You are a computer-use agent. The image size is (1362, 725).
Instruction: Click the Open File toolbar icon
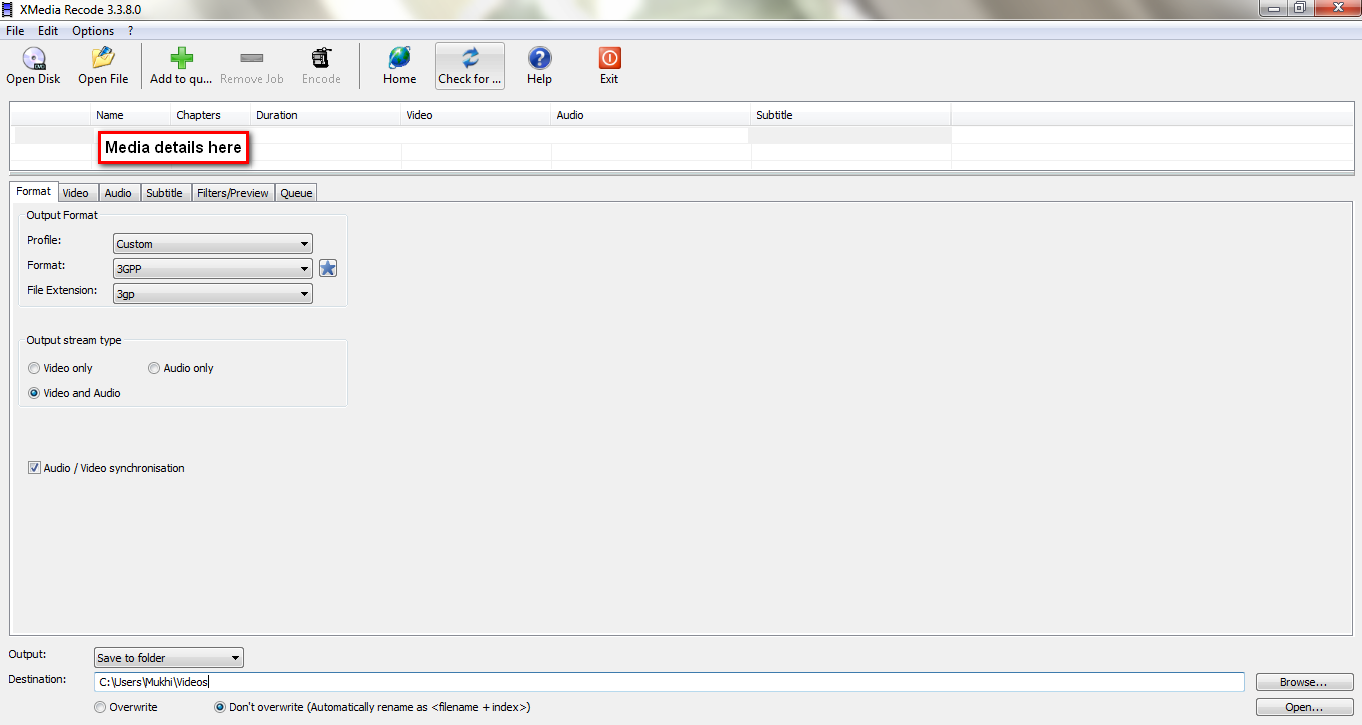(103, 58)
